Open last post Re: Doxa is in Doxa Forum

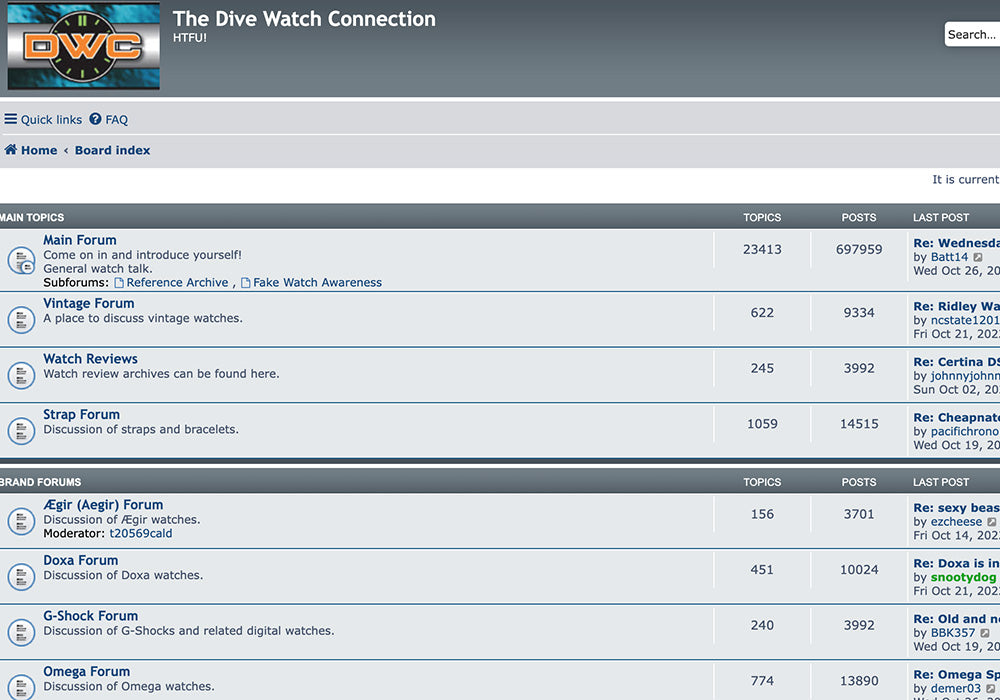957,563
